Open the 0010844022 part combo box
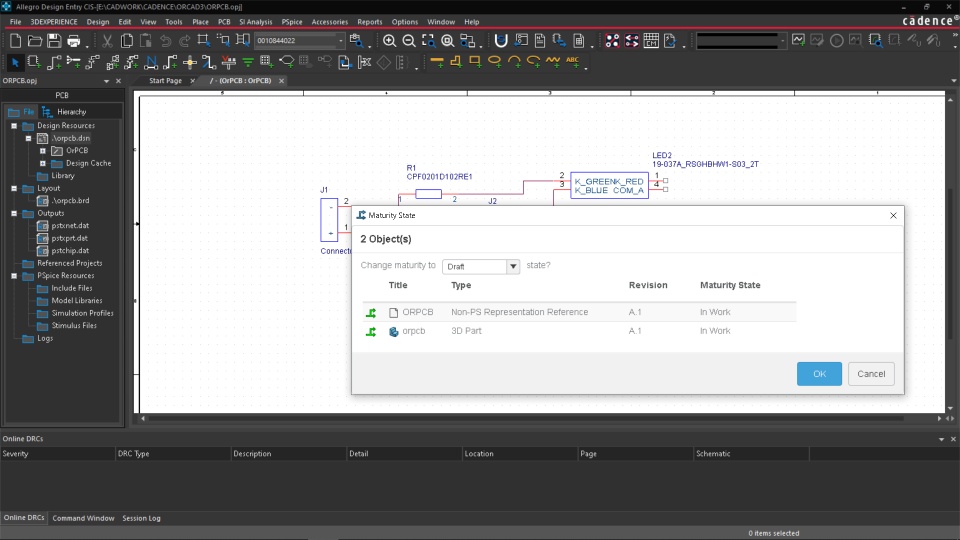 (x=340, y=41)
